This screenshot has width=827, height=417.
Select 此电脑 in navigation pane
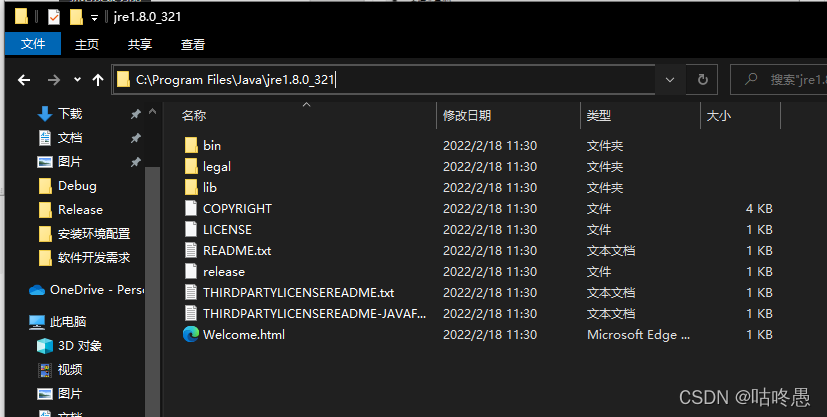pos(68,322)
